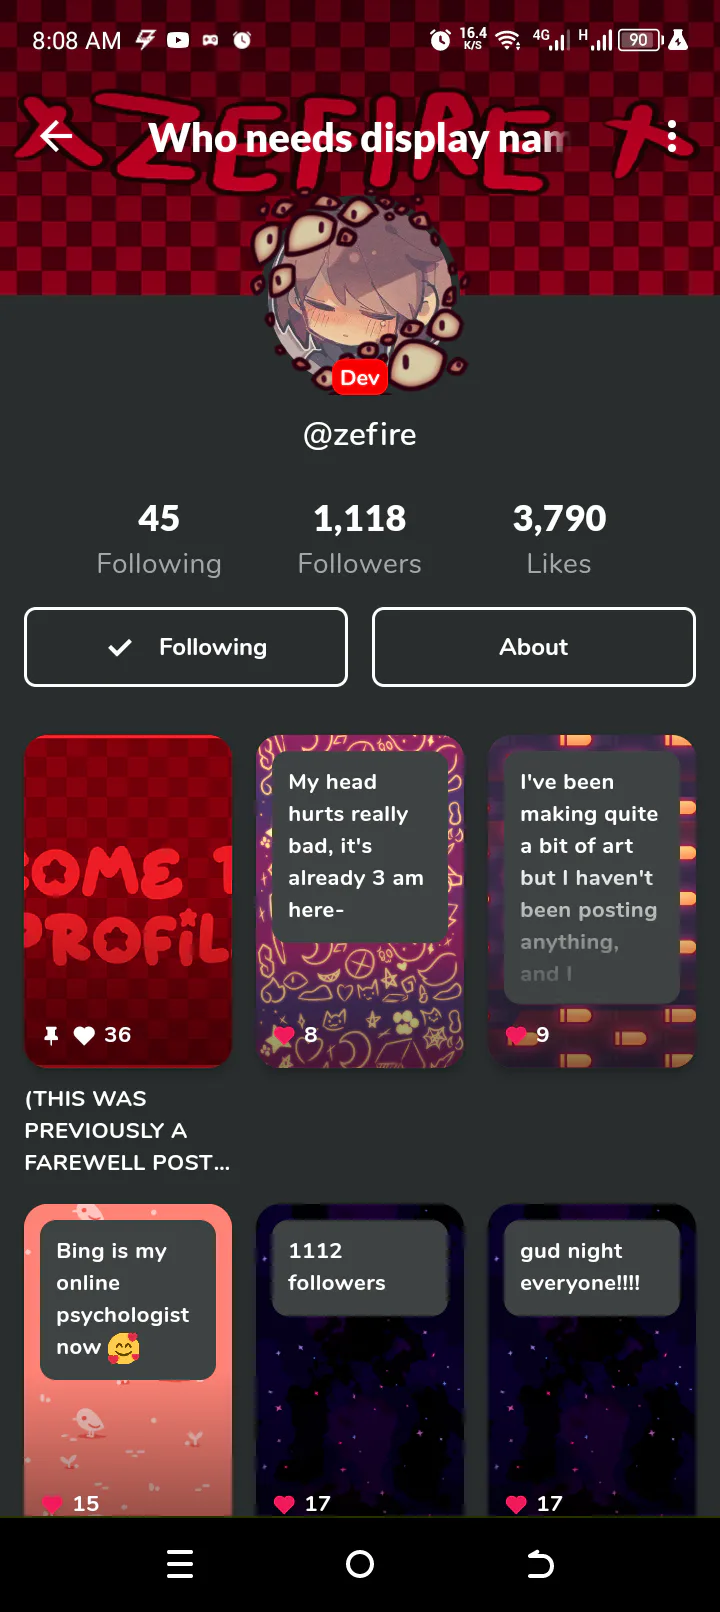
Task: View the 1,118 Followers list
Action: tap(360, 539)
